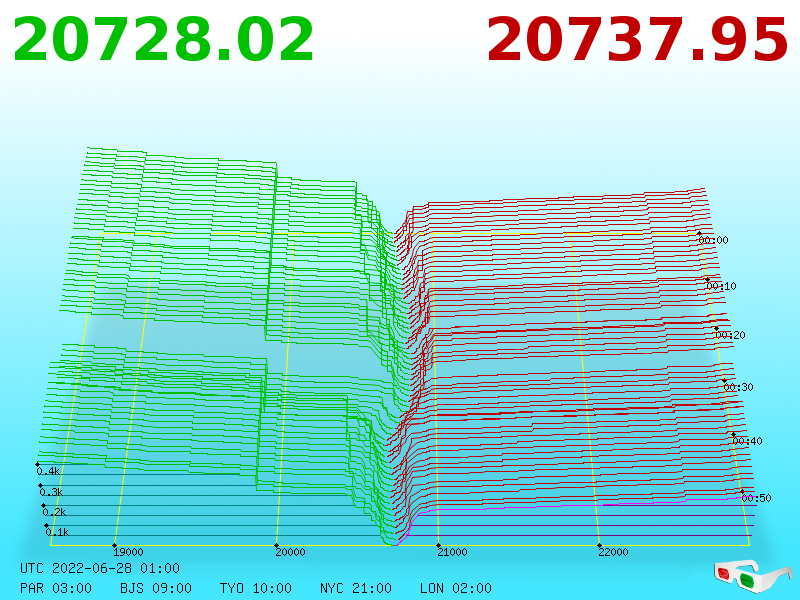The height and width of the screenshot is (600, 800).
Task: Click the 00:20 time axis marker
Action: (731, 335)
